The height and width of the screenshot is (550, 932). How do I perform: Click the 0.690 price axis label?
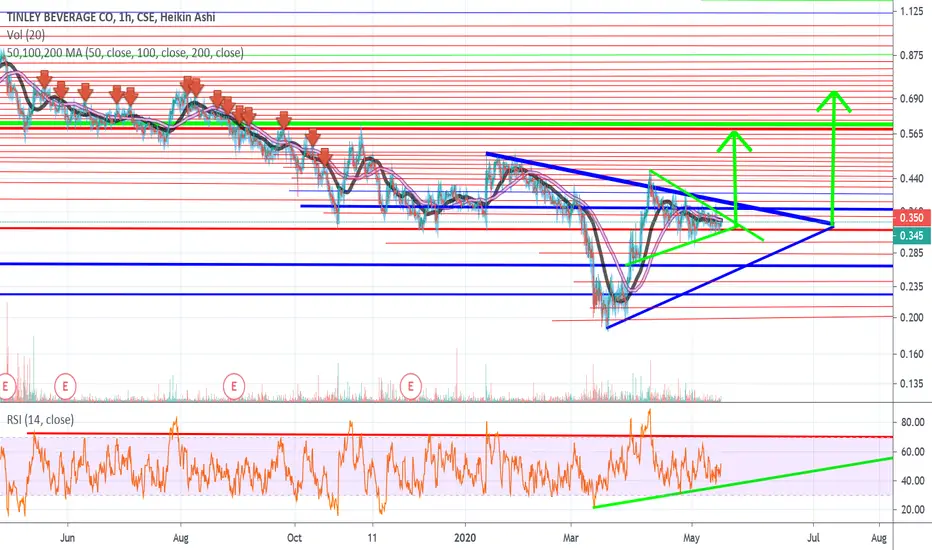click(x=911, y=99)
